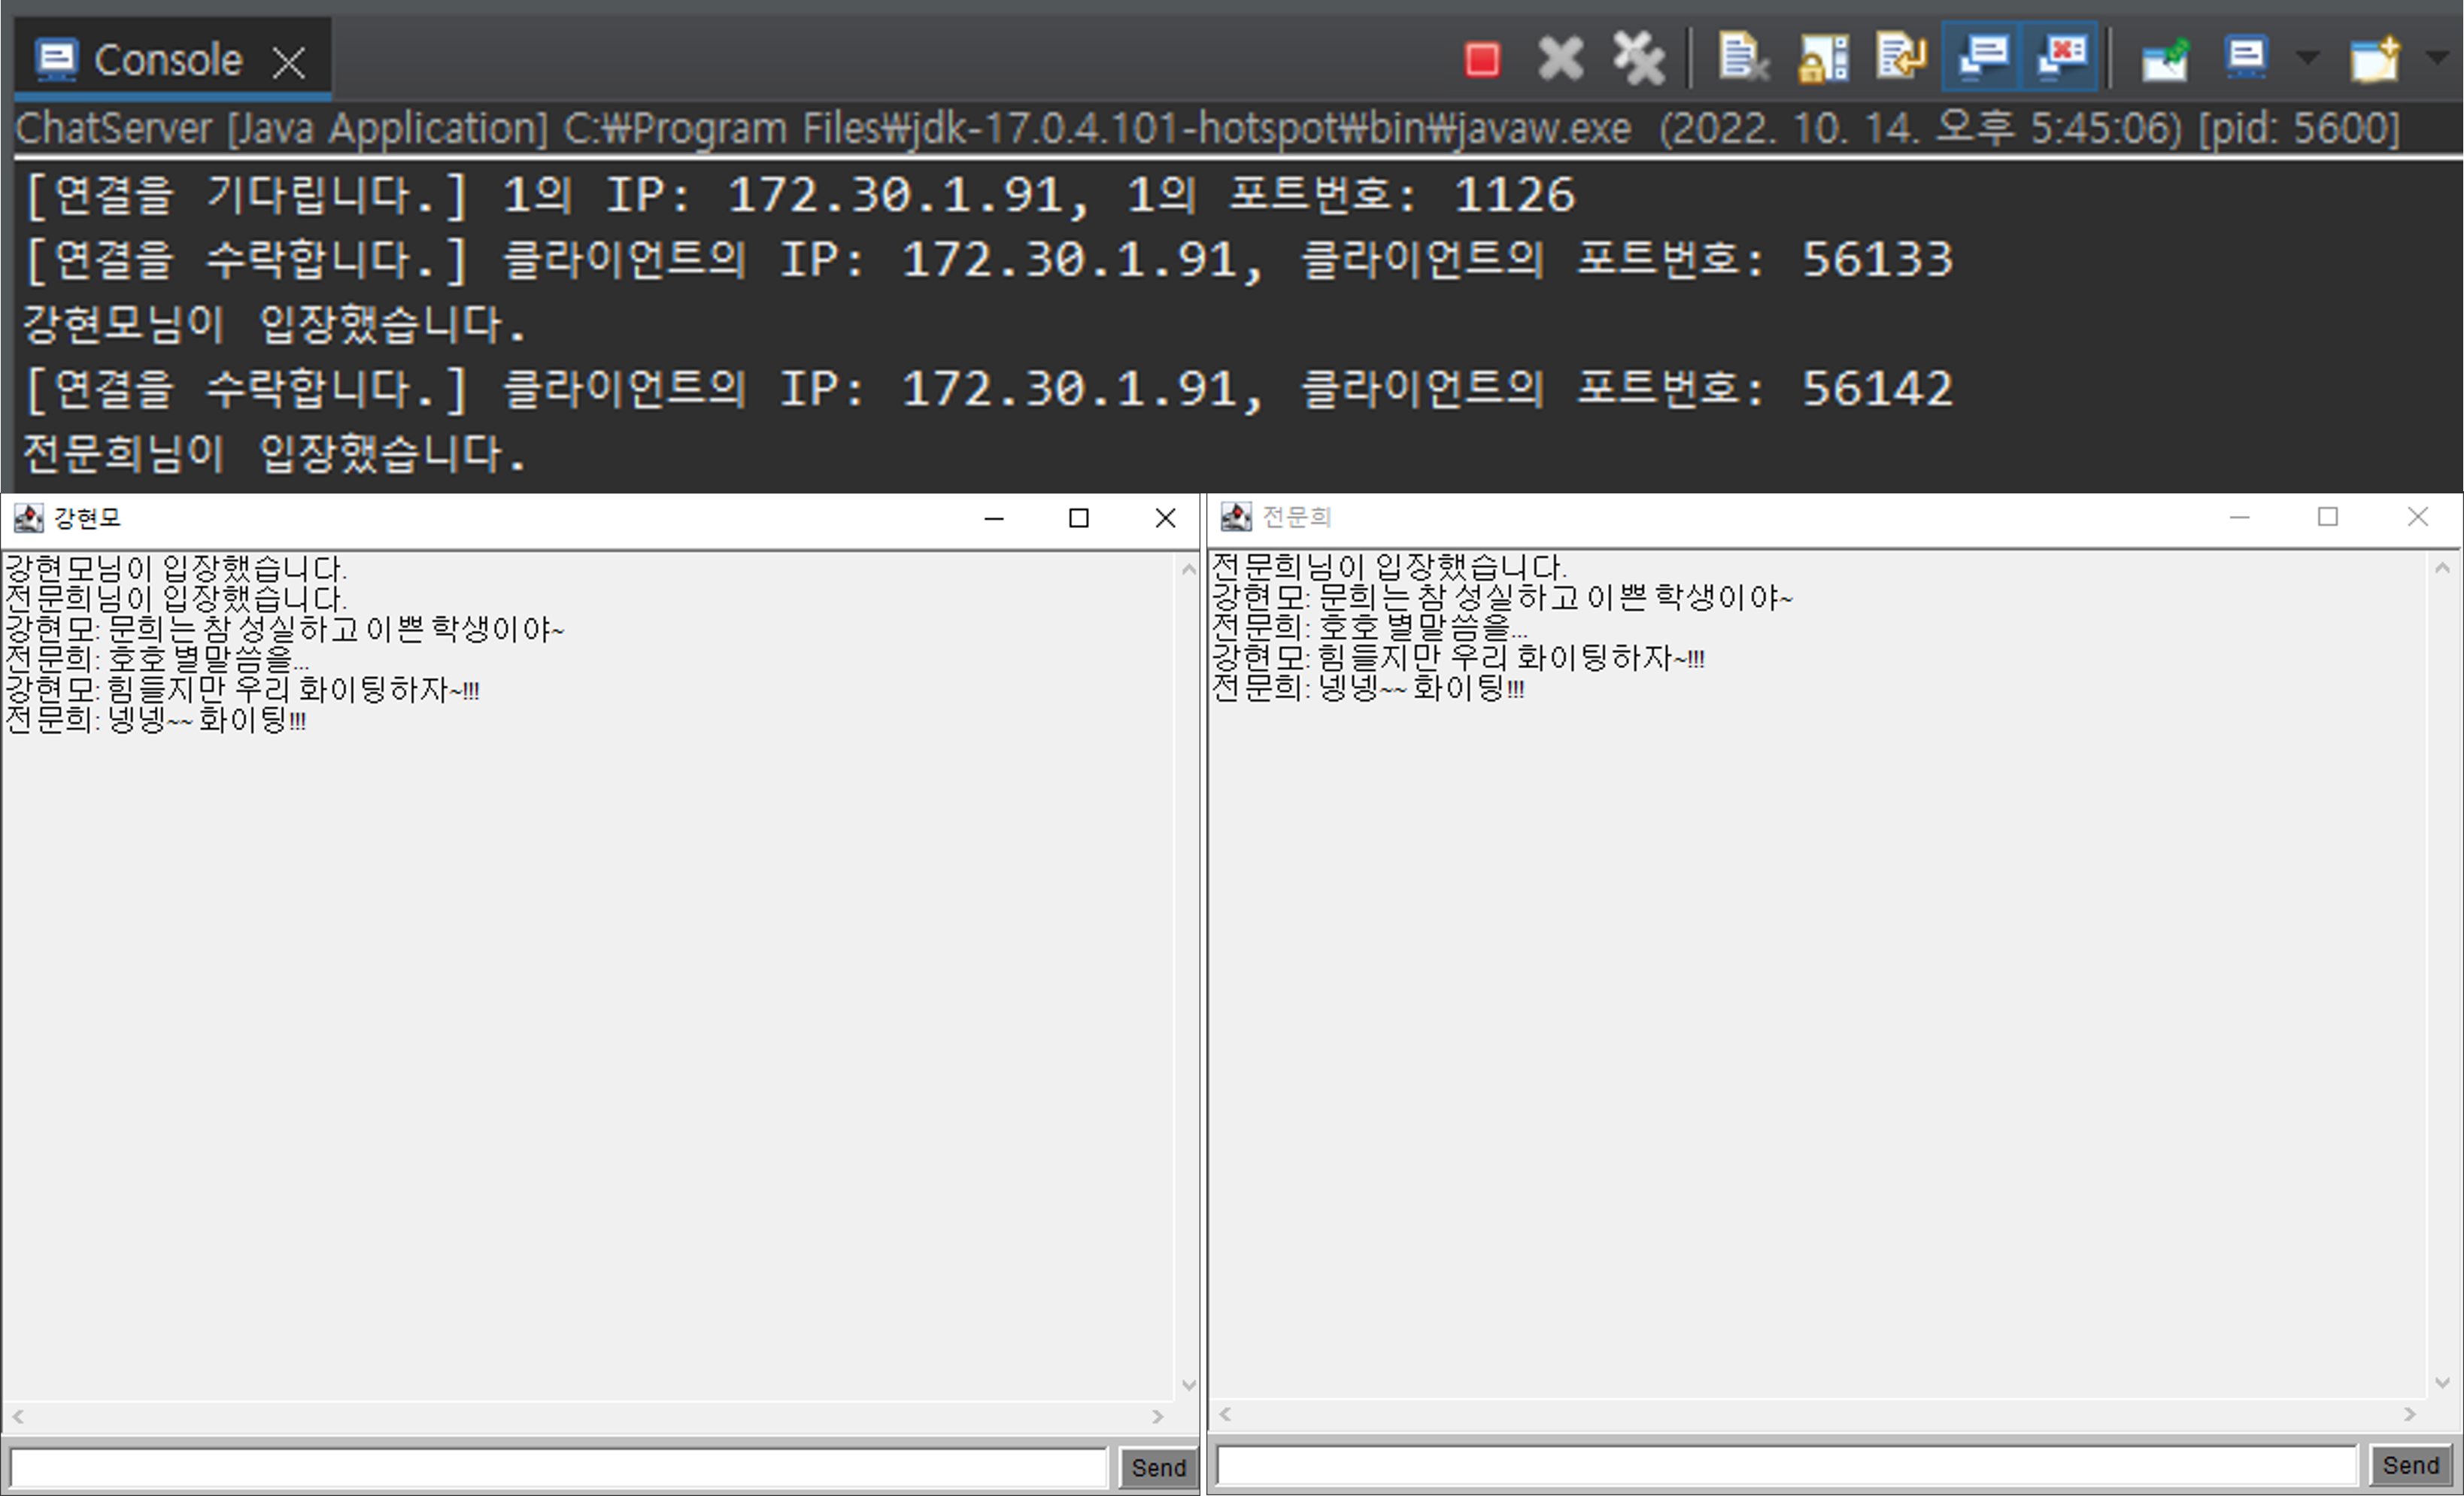Clear the console output
The height and width of the screenshot is (1496, 2464).
pos(1742,58)
